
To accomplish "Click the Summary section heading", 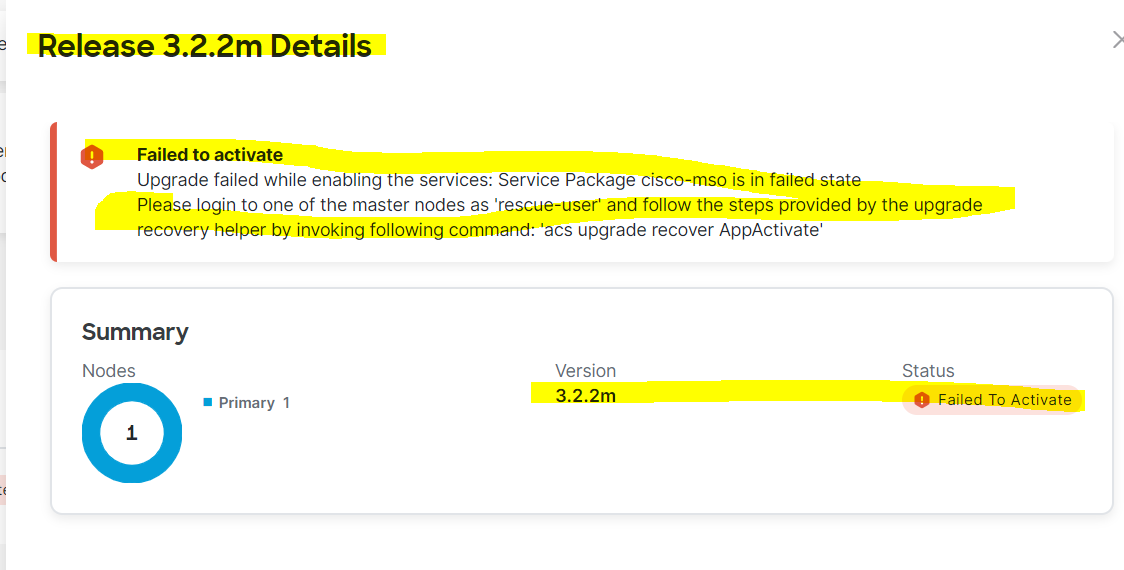I will (x=135, y=332).
